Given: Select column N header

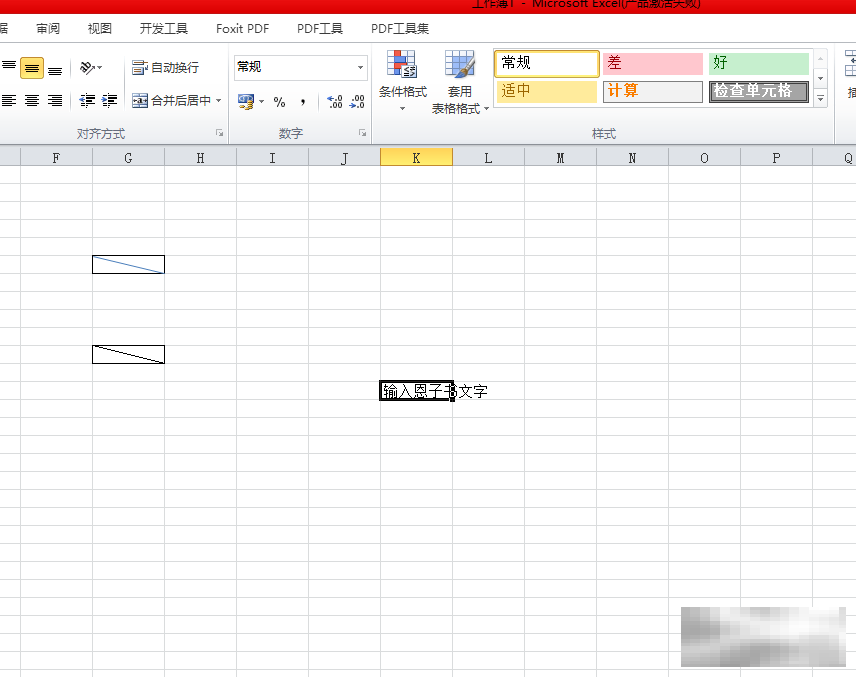Looking at the screenshot, I should pos(633,158).
